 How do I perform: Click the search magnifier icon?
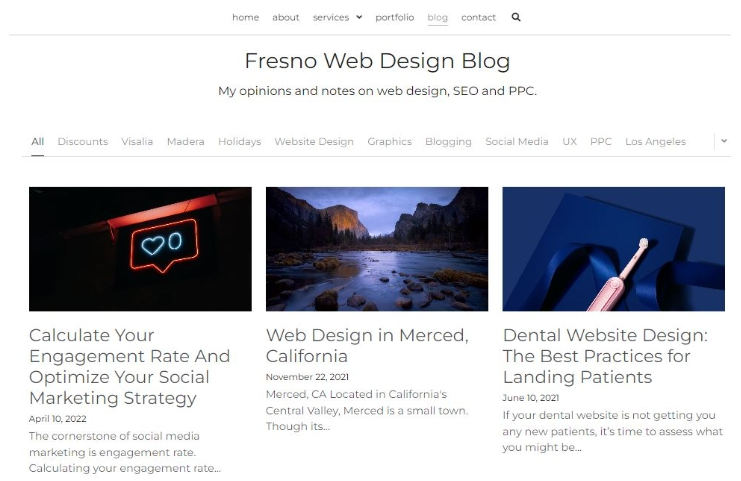(516, 17)
